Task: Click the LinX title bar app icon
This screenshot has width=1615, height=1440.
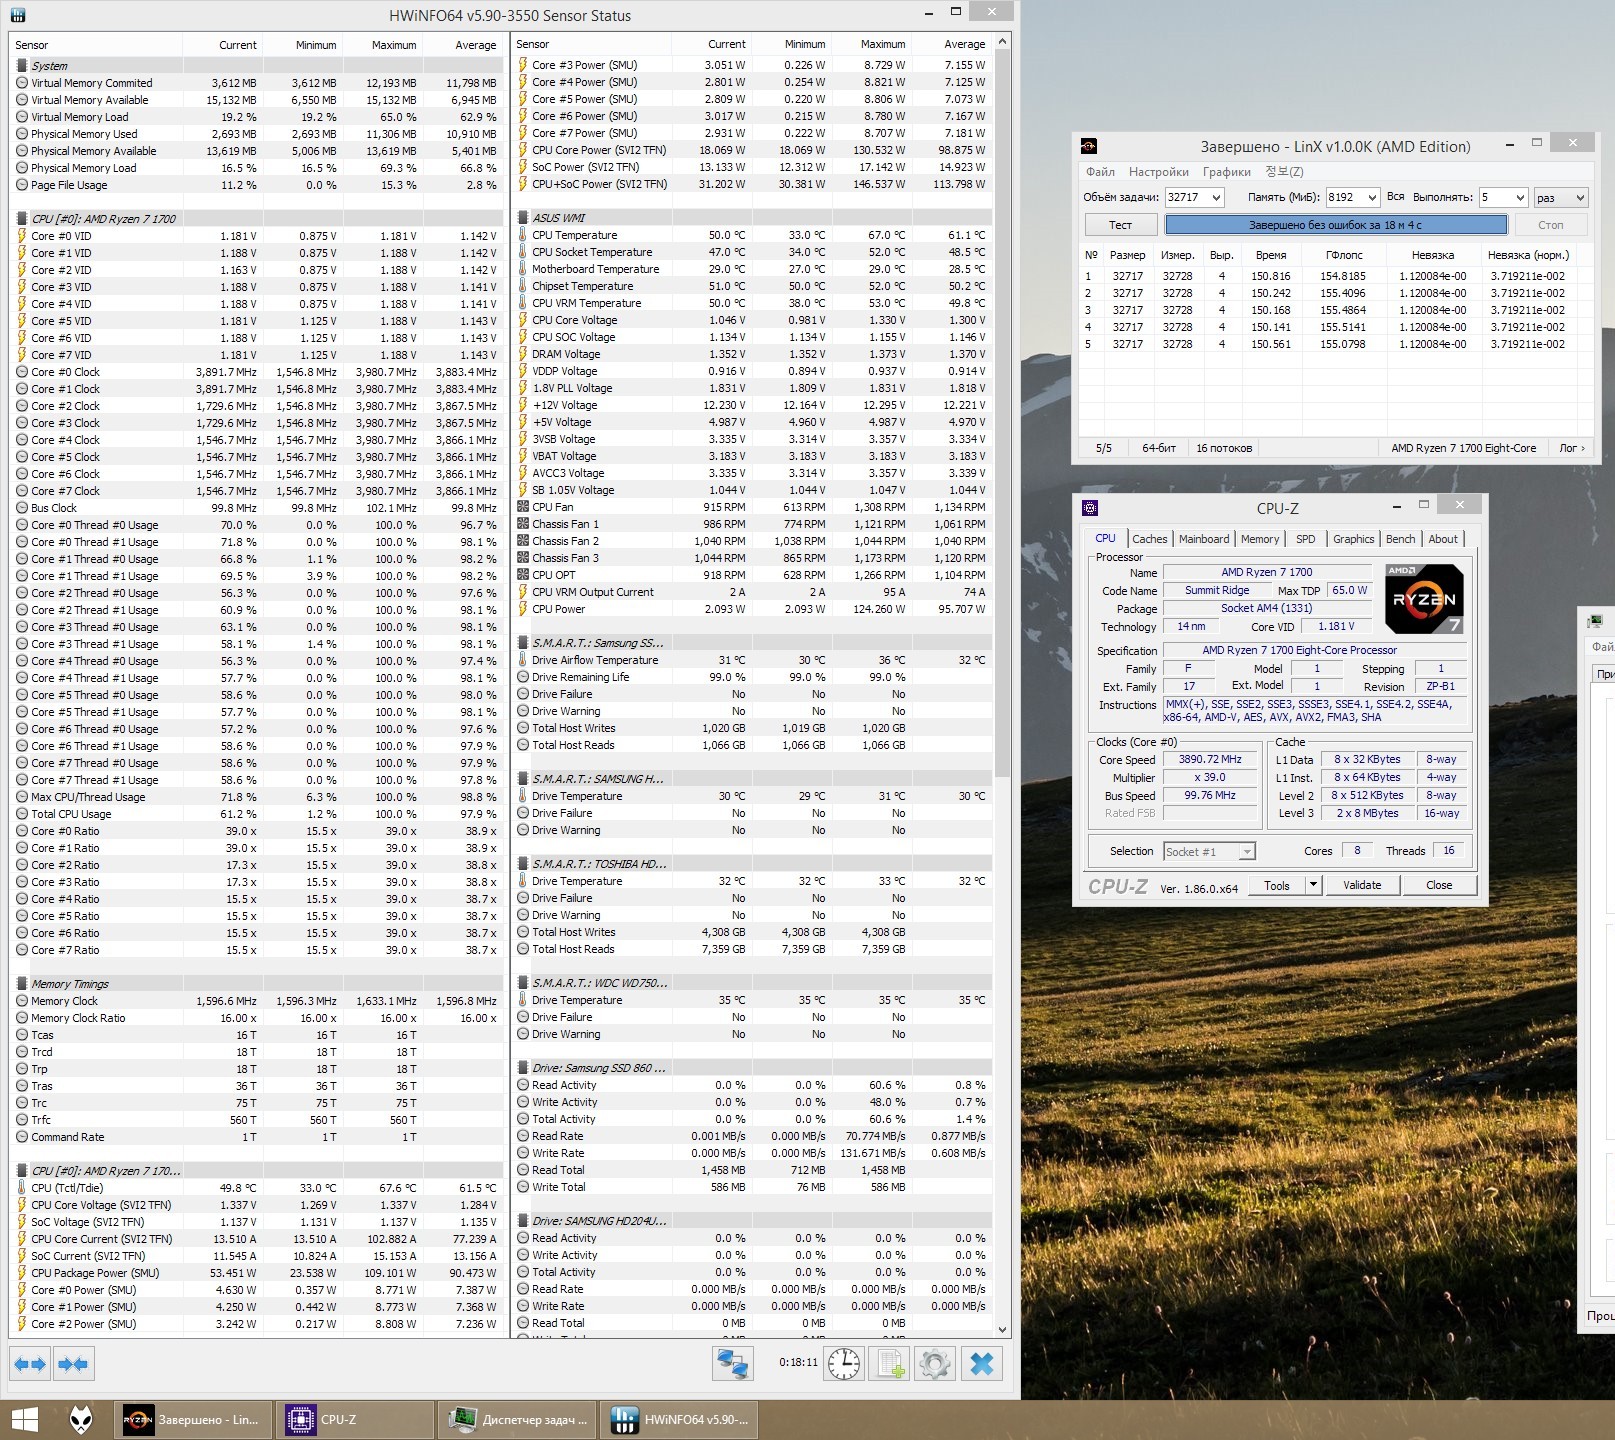Action: (1089, 146)
